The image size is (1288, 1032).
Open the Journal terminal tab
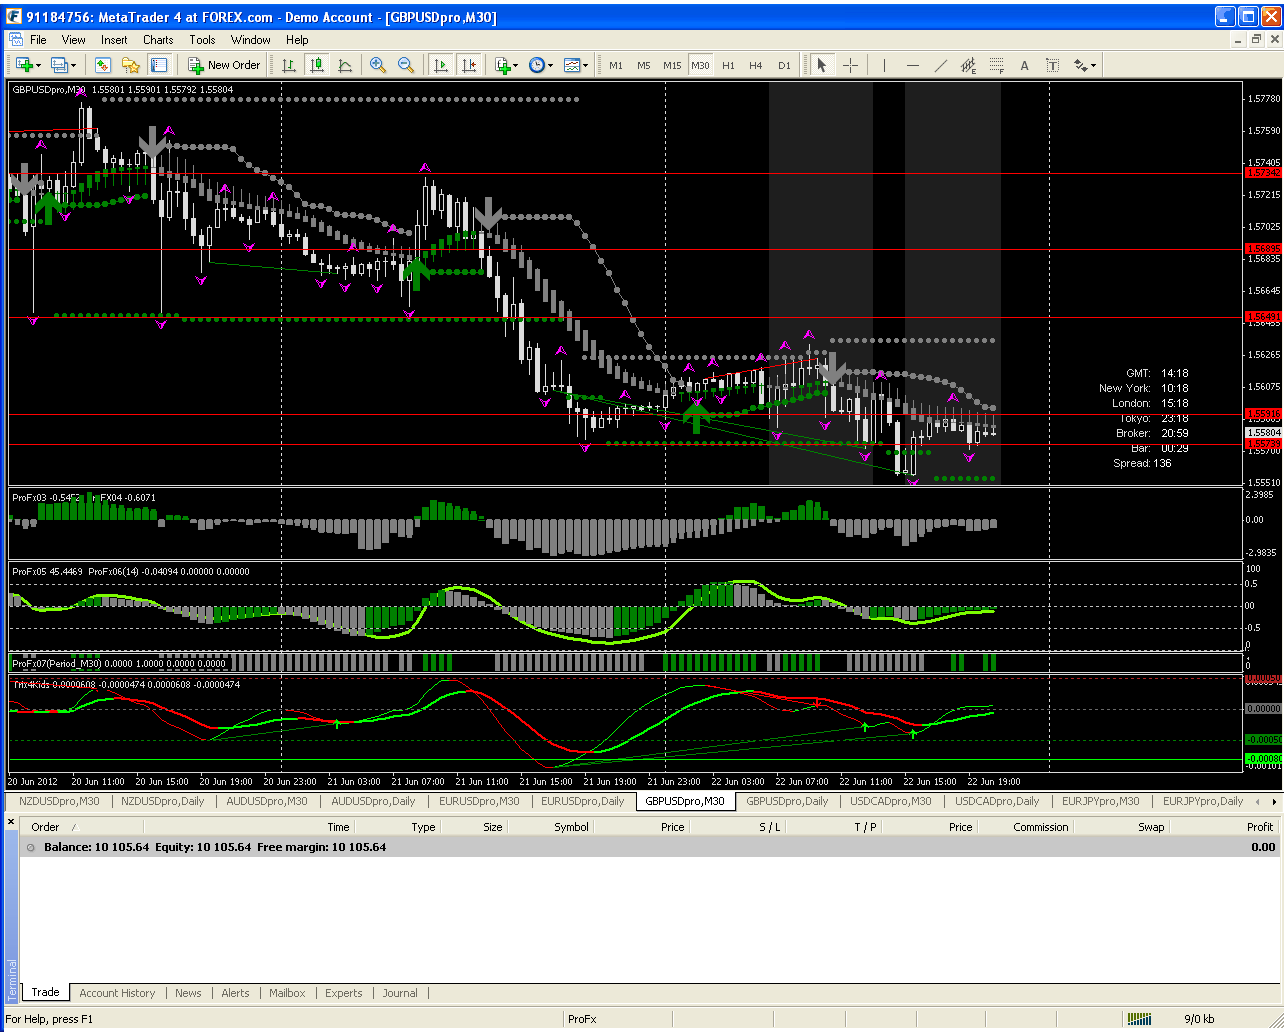click(400, 993)
